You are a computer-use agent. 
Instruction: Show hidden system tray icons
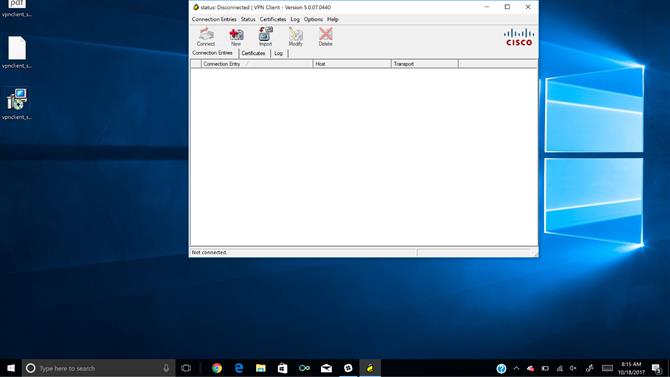tap(516, 368)
